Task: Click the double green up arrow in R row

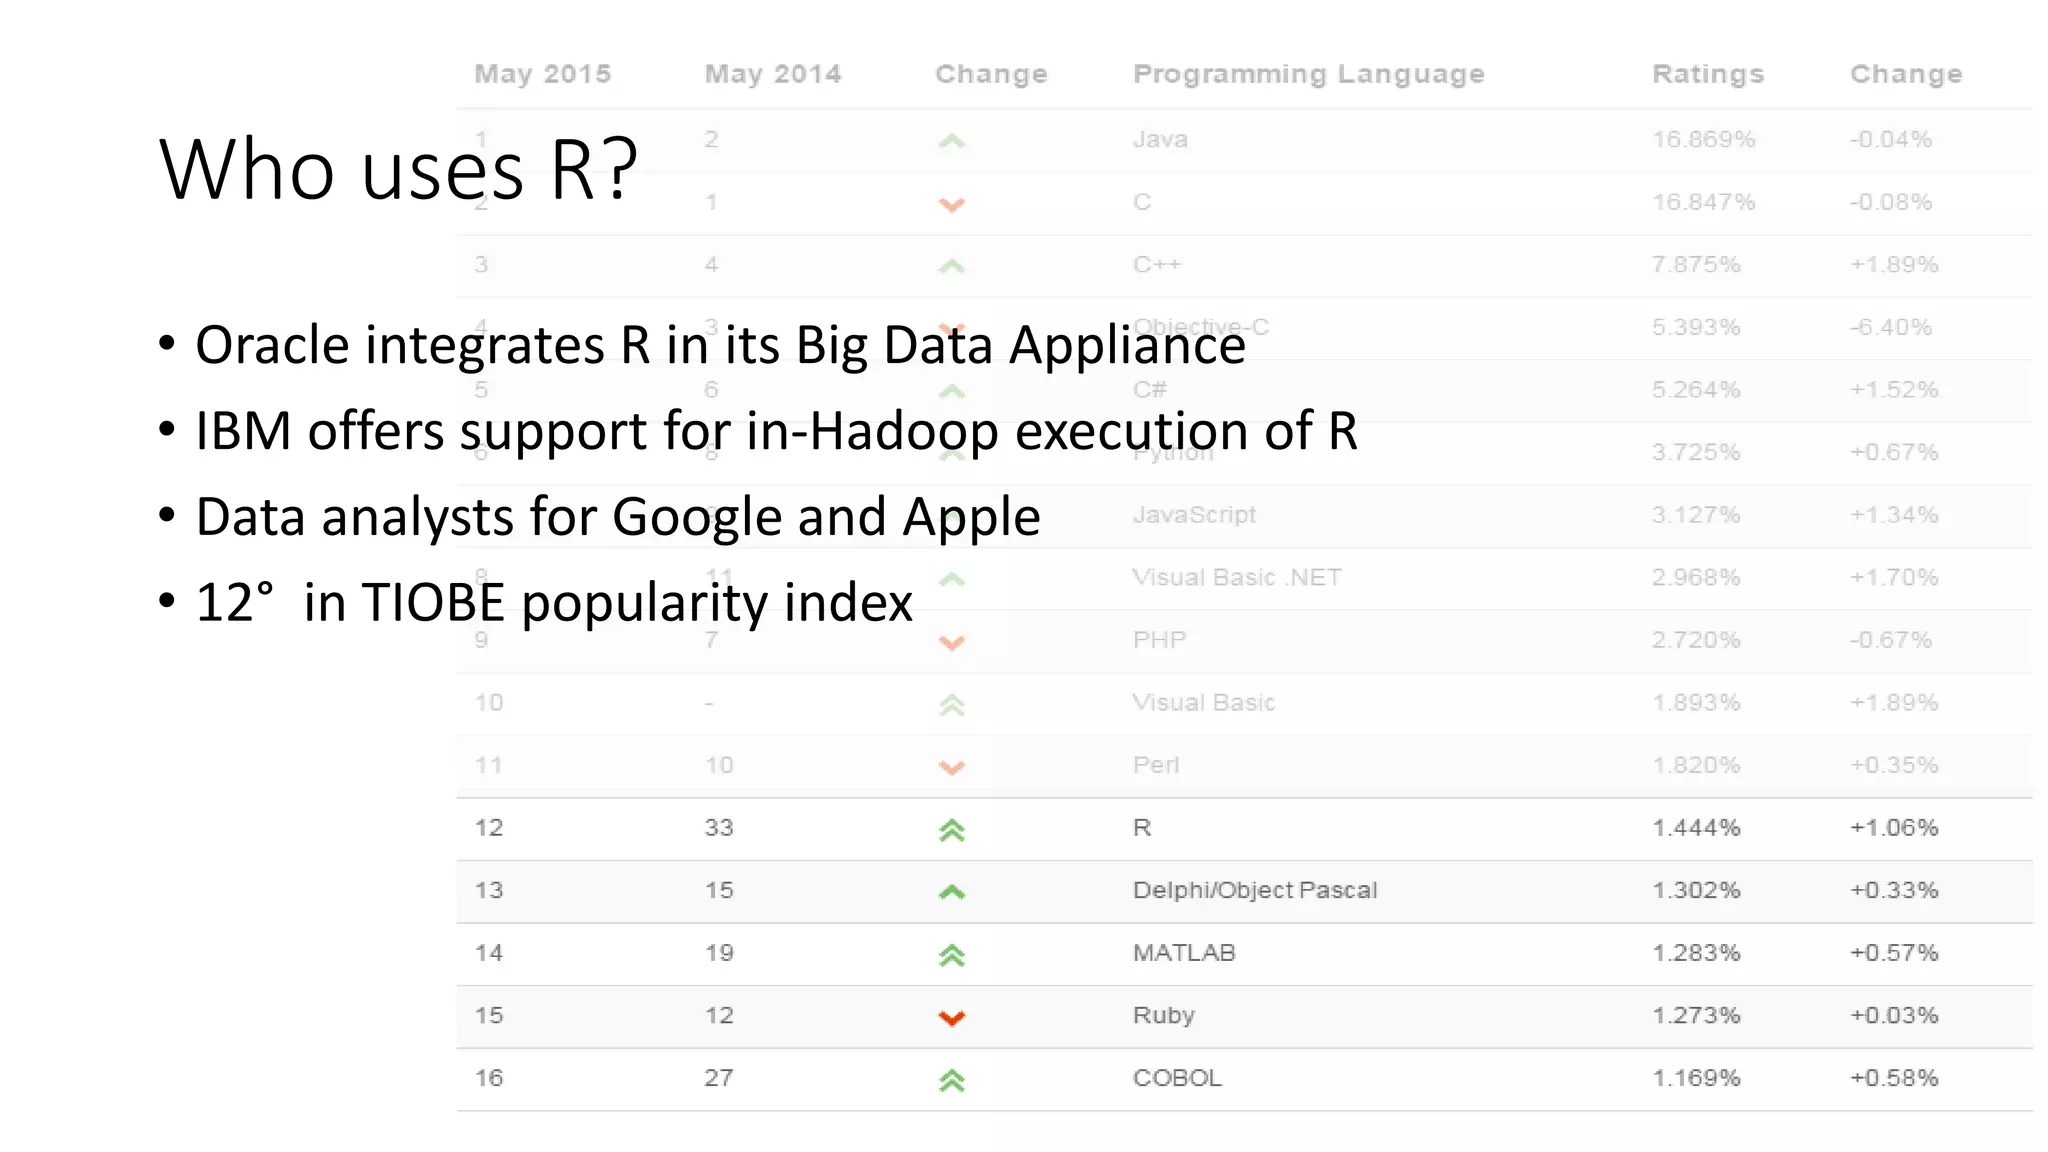Action: 952,830
